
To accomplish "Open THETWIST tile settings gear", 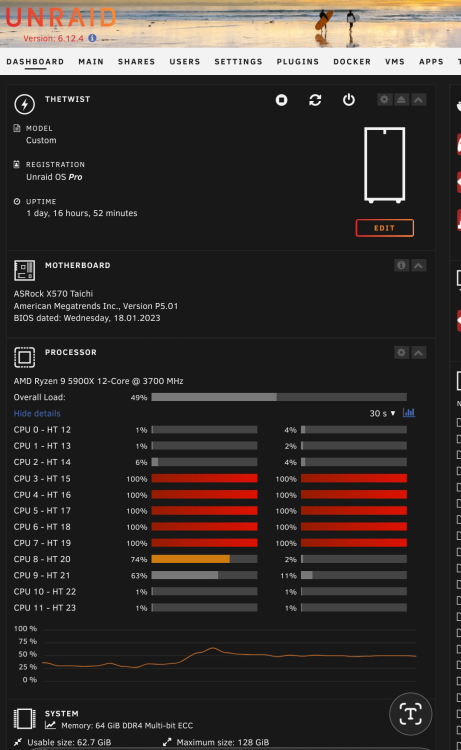I will [x=384, y=99].
